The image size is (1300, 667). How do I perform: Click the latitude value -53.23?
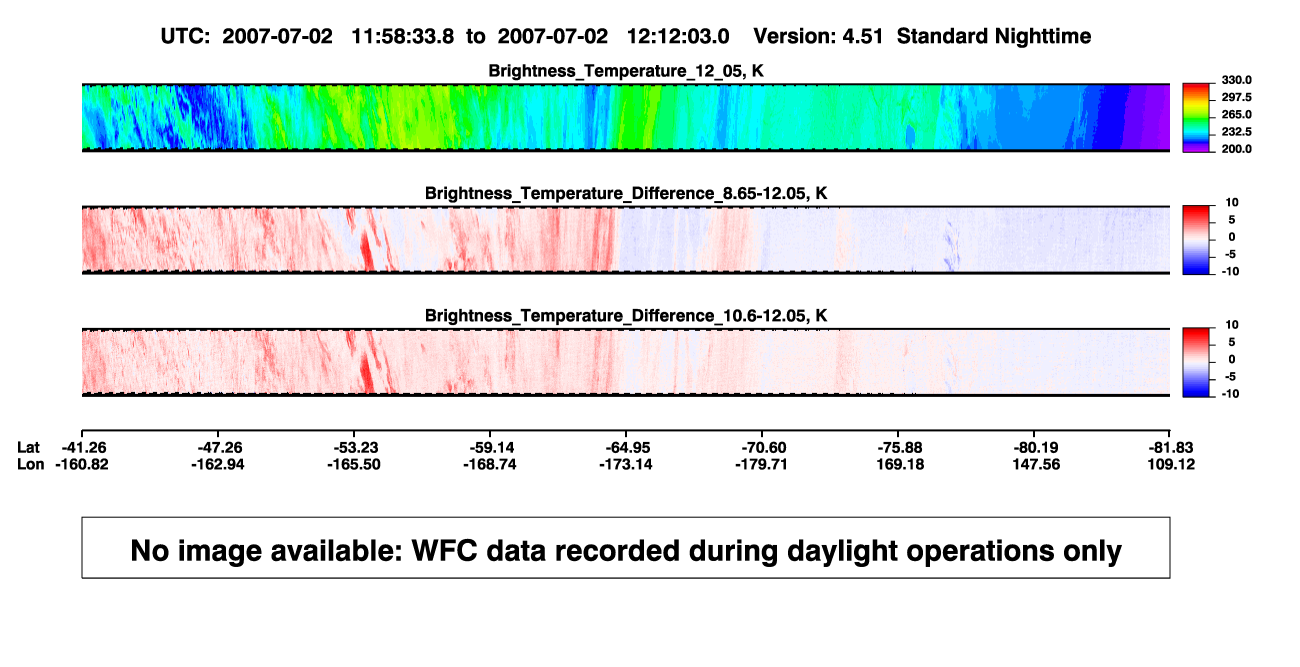tap(357, 447)
